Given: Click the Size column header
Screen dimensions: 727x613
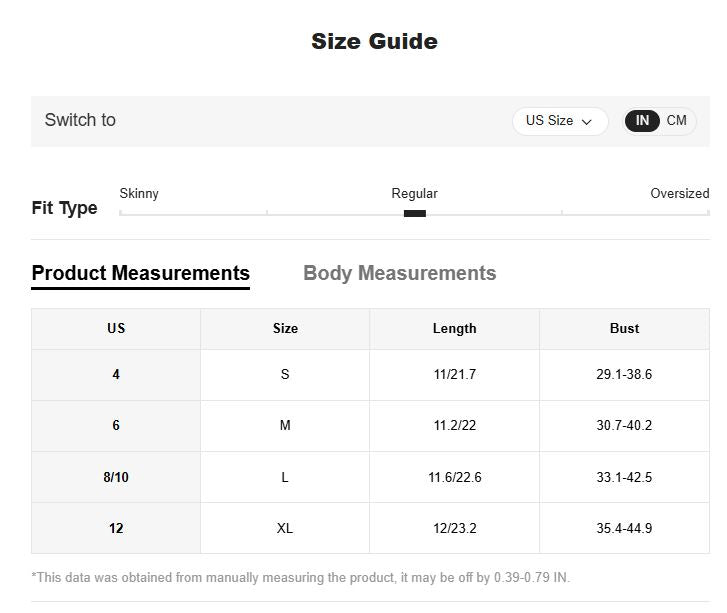Looking at the screenshot, I should coord(285,328).
